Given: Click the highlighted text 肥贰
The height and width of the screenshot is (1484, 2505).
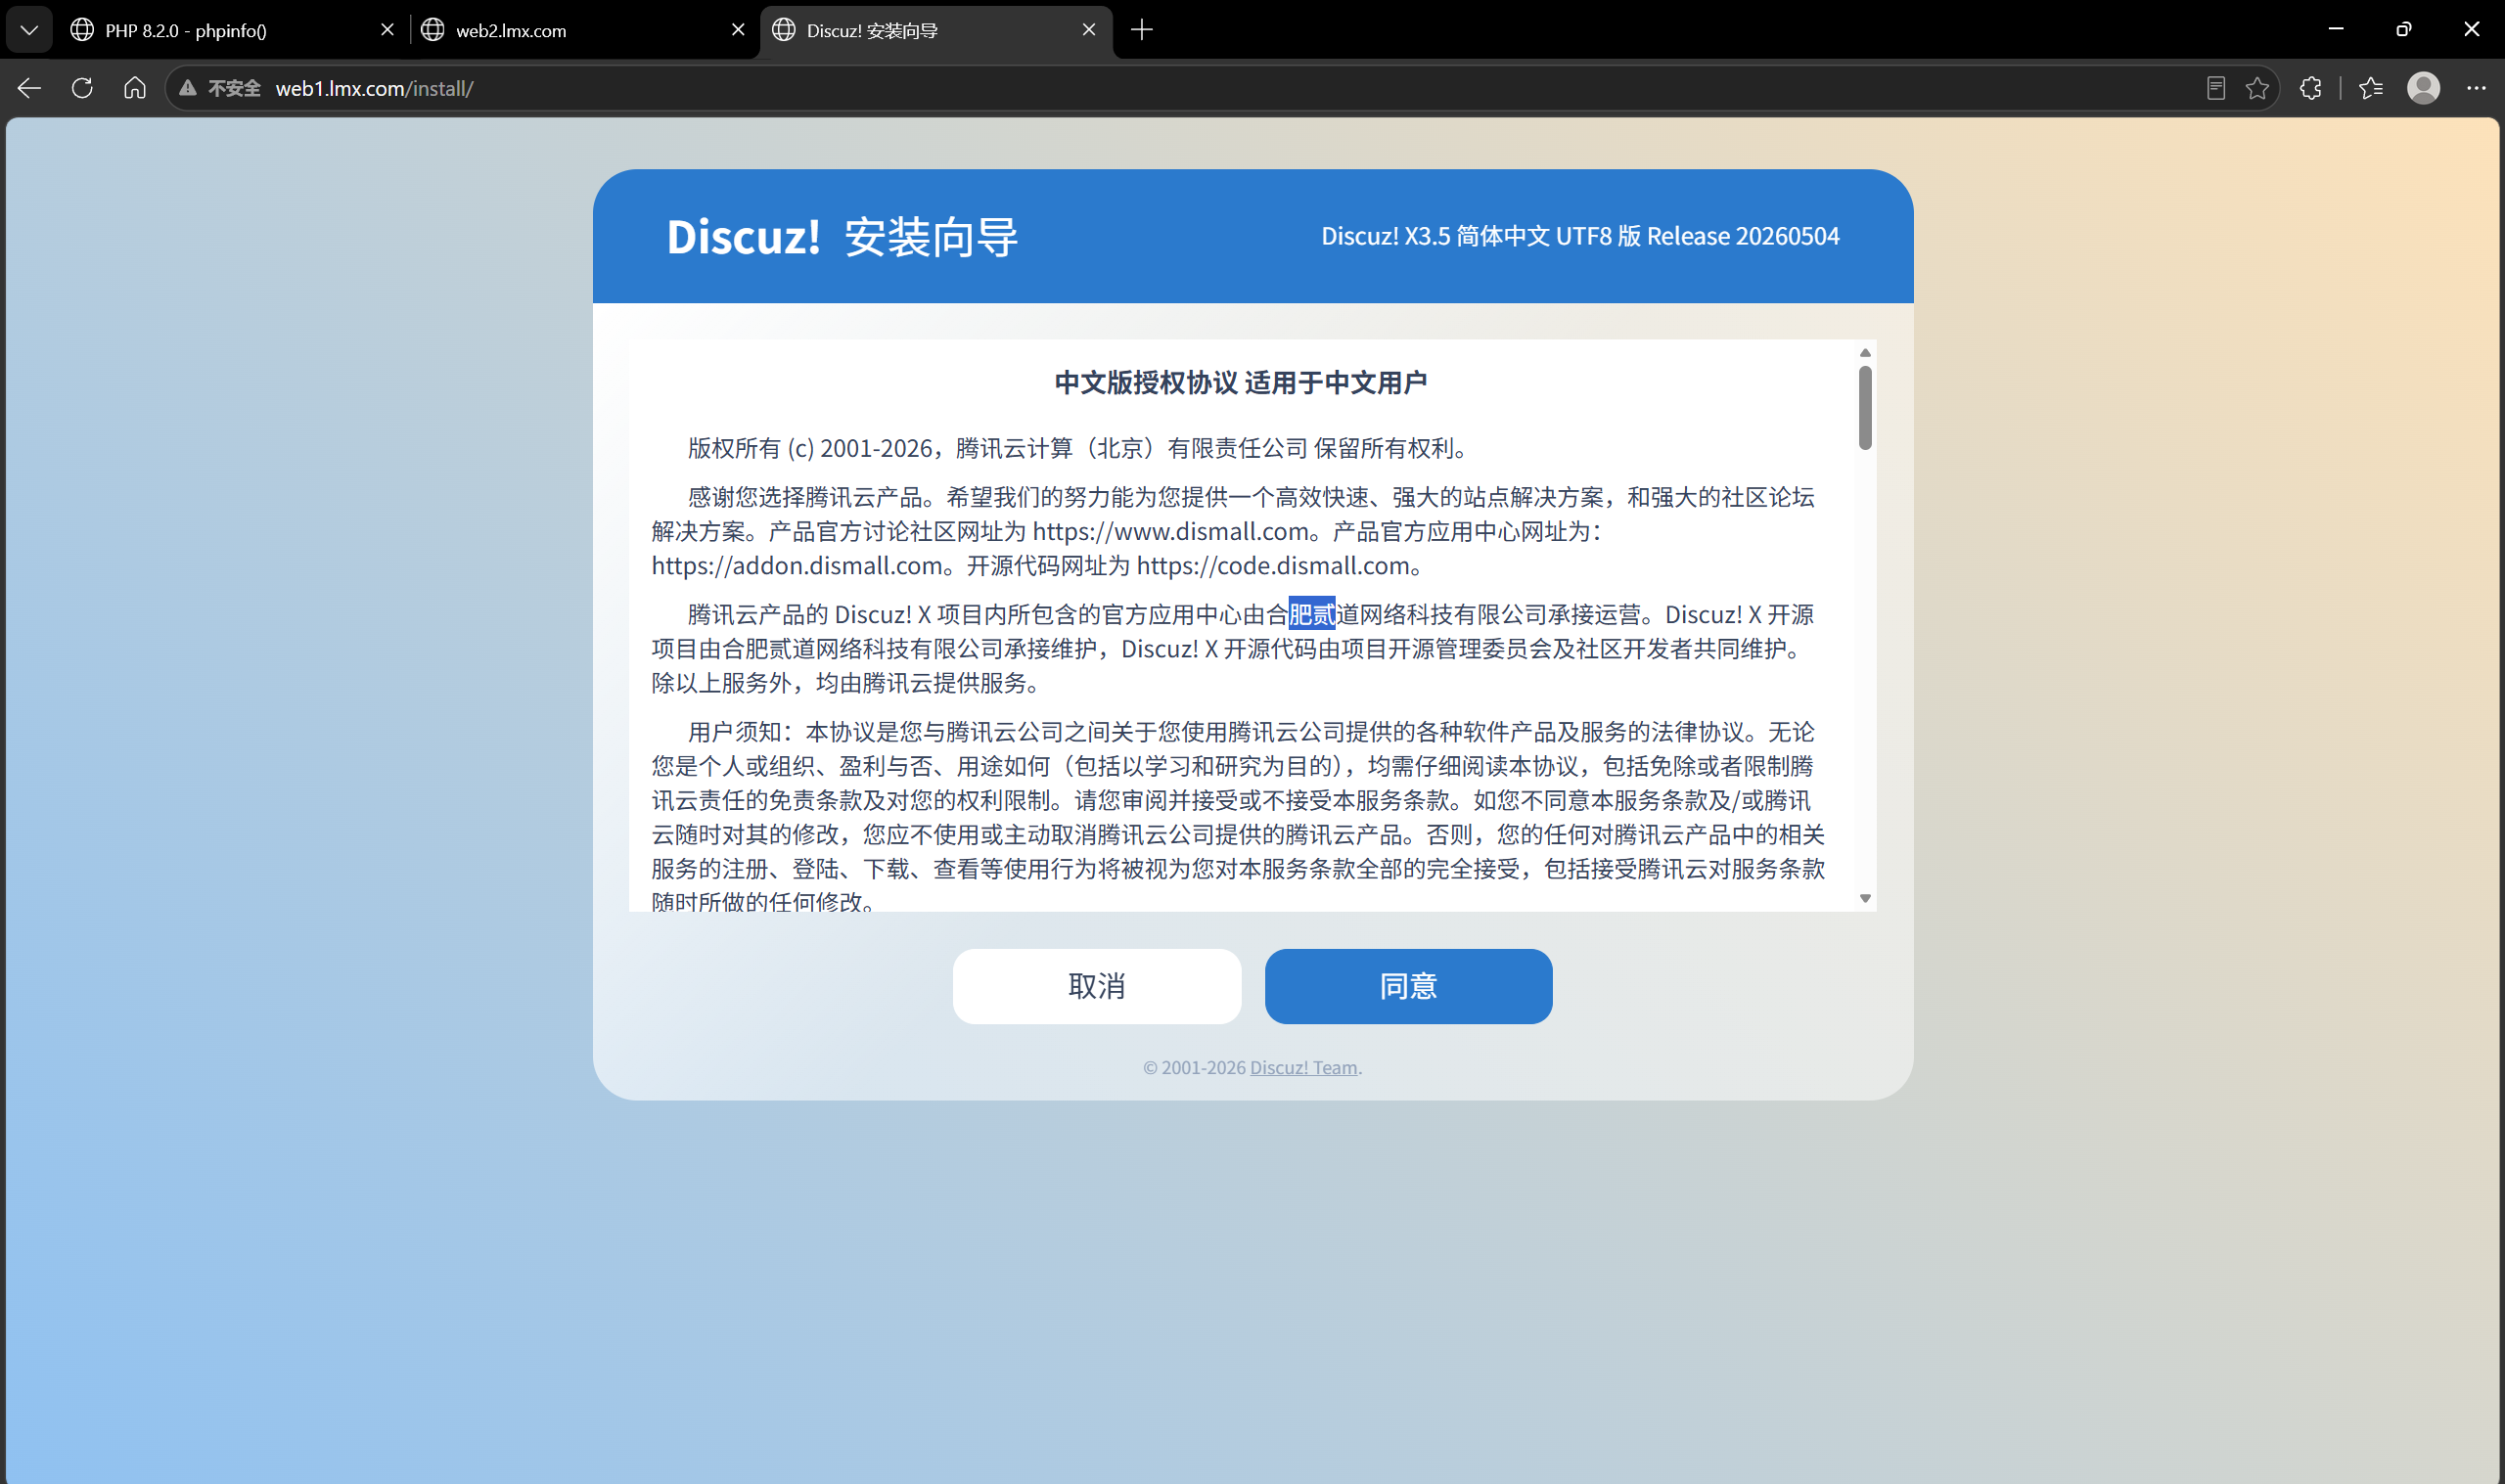Looking at the screenshot, I should pyautogui.click(x=1312, y=614).
